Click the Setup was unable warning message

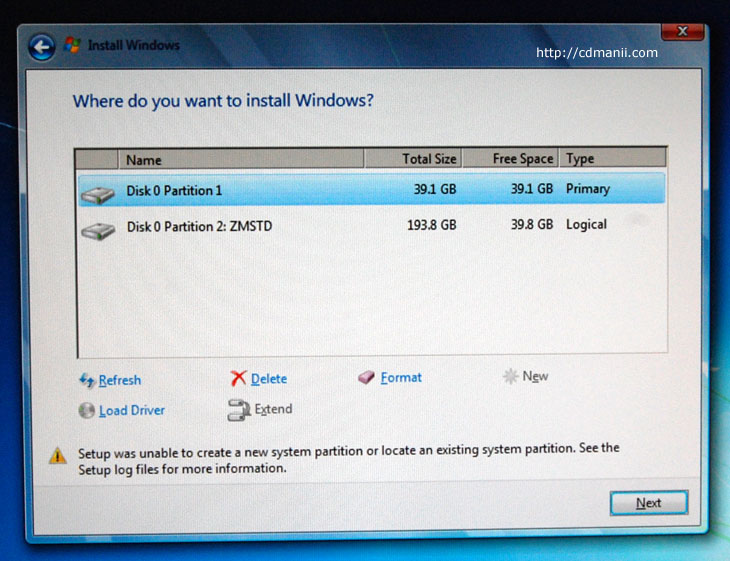coord(349,459)
